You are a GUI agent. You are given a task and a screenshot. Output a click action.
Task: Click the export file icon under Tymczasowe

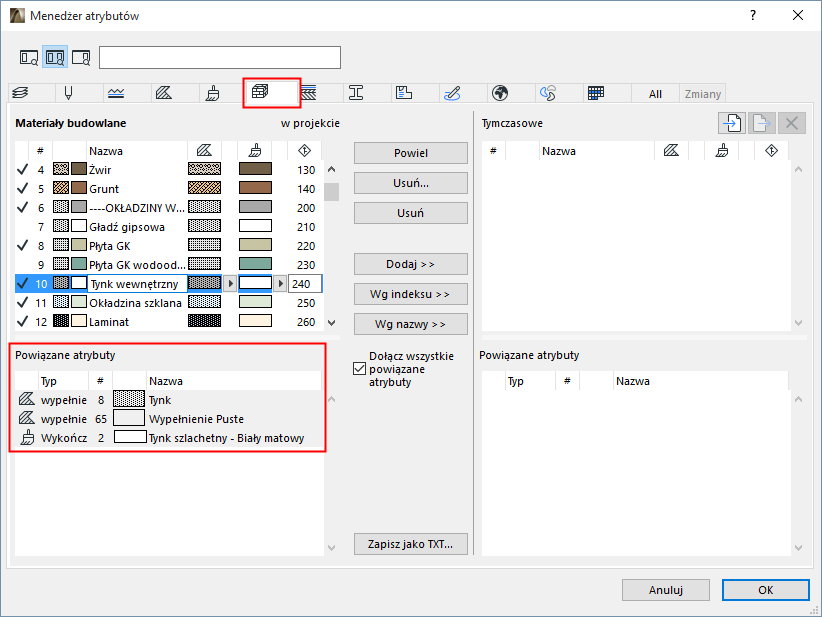762,123
